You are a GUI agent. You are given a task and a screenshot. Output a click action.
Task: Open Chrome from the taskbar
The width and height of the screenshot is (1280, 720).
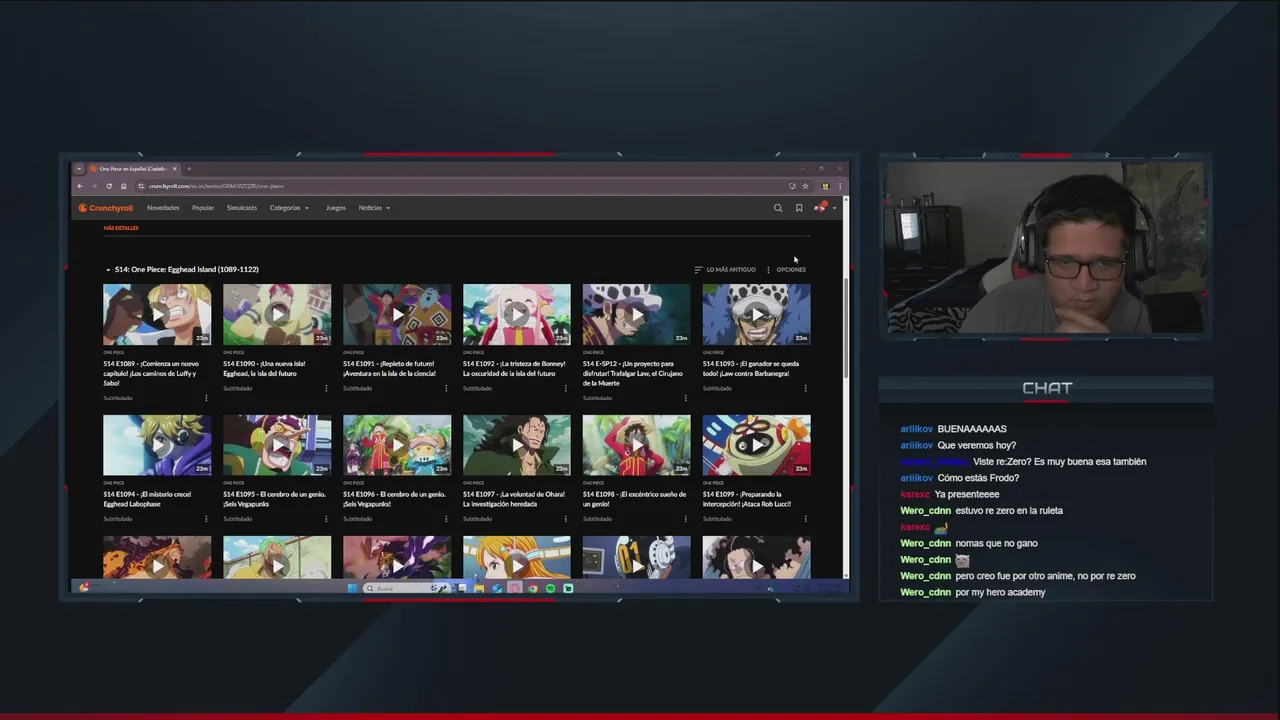click(x=532, y=588)
